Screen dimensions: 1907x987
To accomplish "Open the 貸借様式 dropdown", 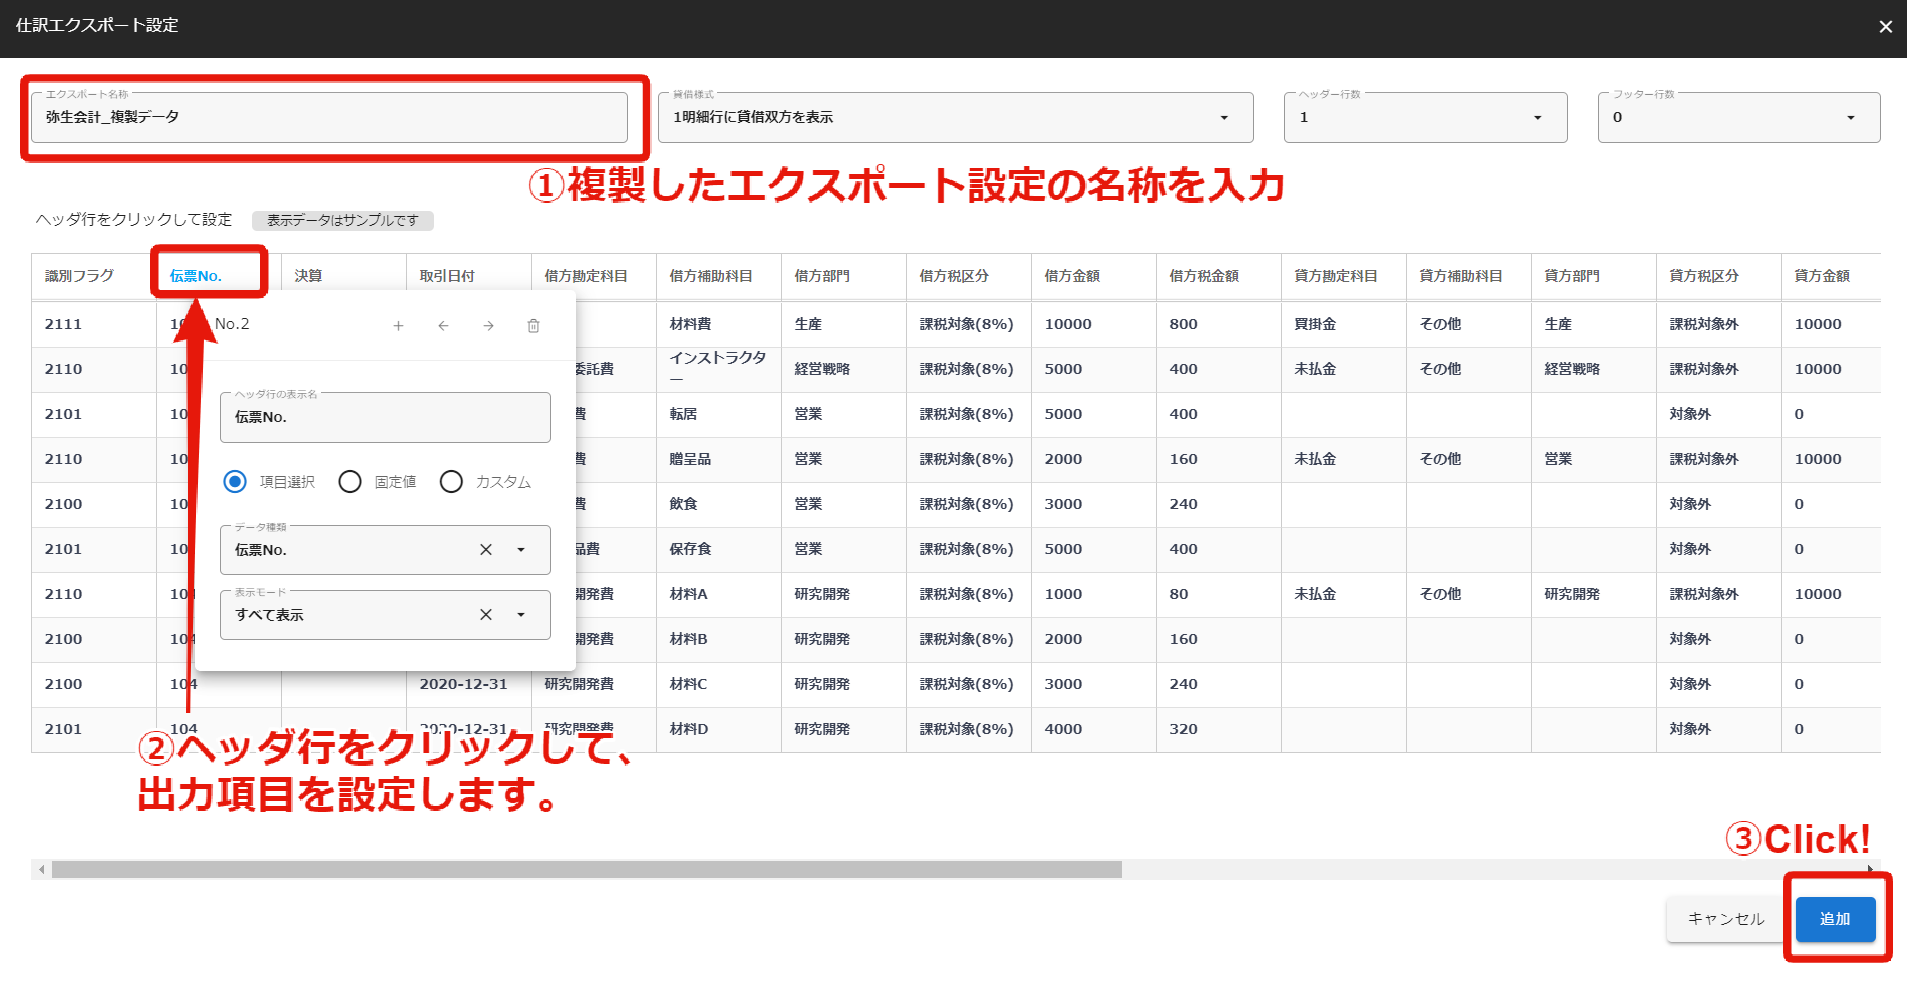I will (x=955, y=117).
